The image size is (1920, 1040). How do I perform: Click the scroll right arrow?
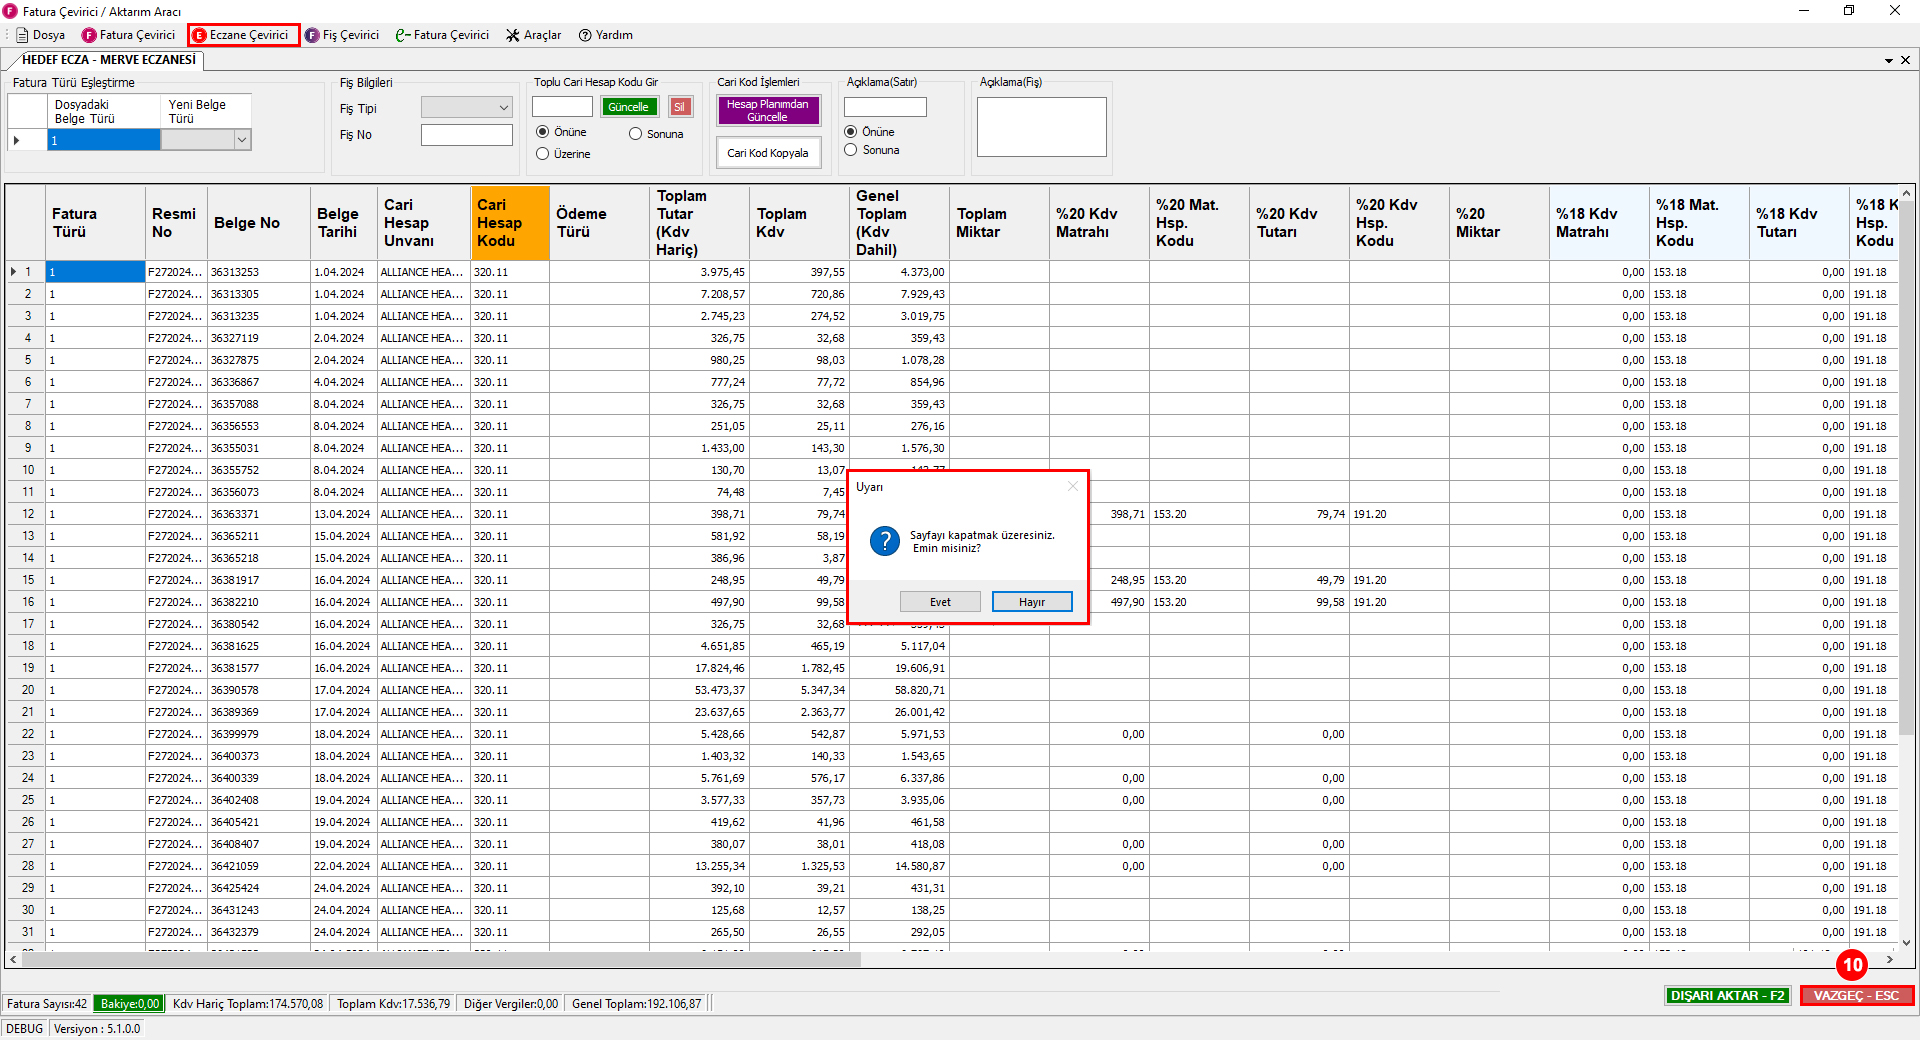click(1889, 959)
